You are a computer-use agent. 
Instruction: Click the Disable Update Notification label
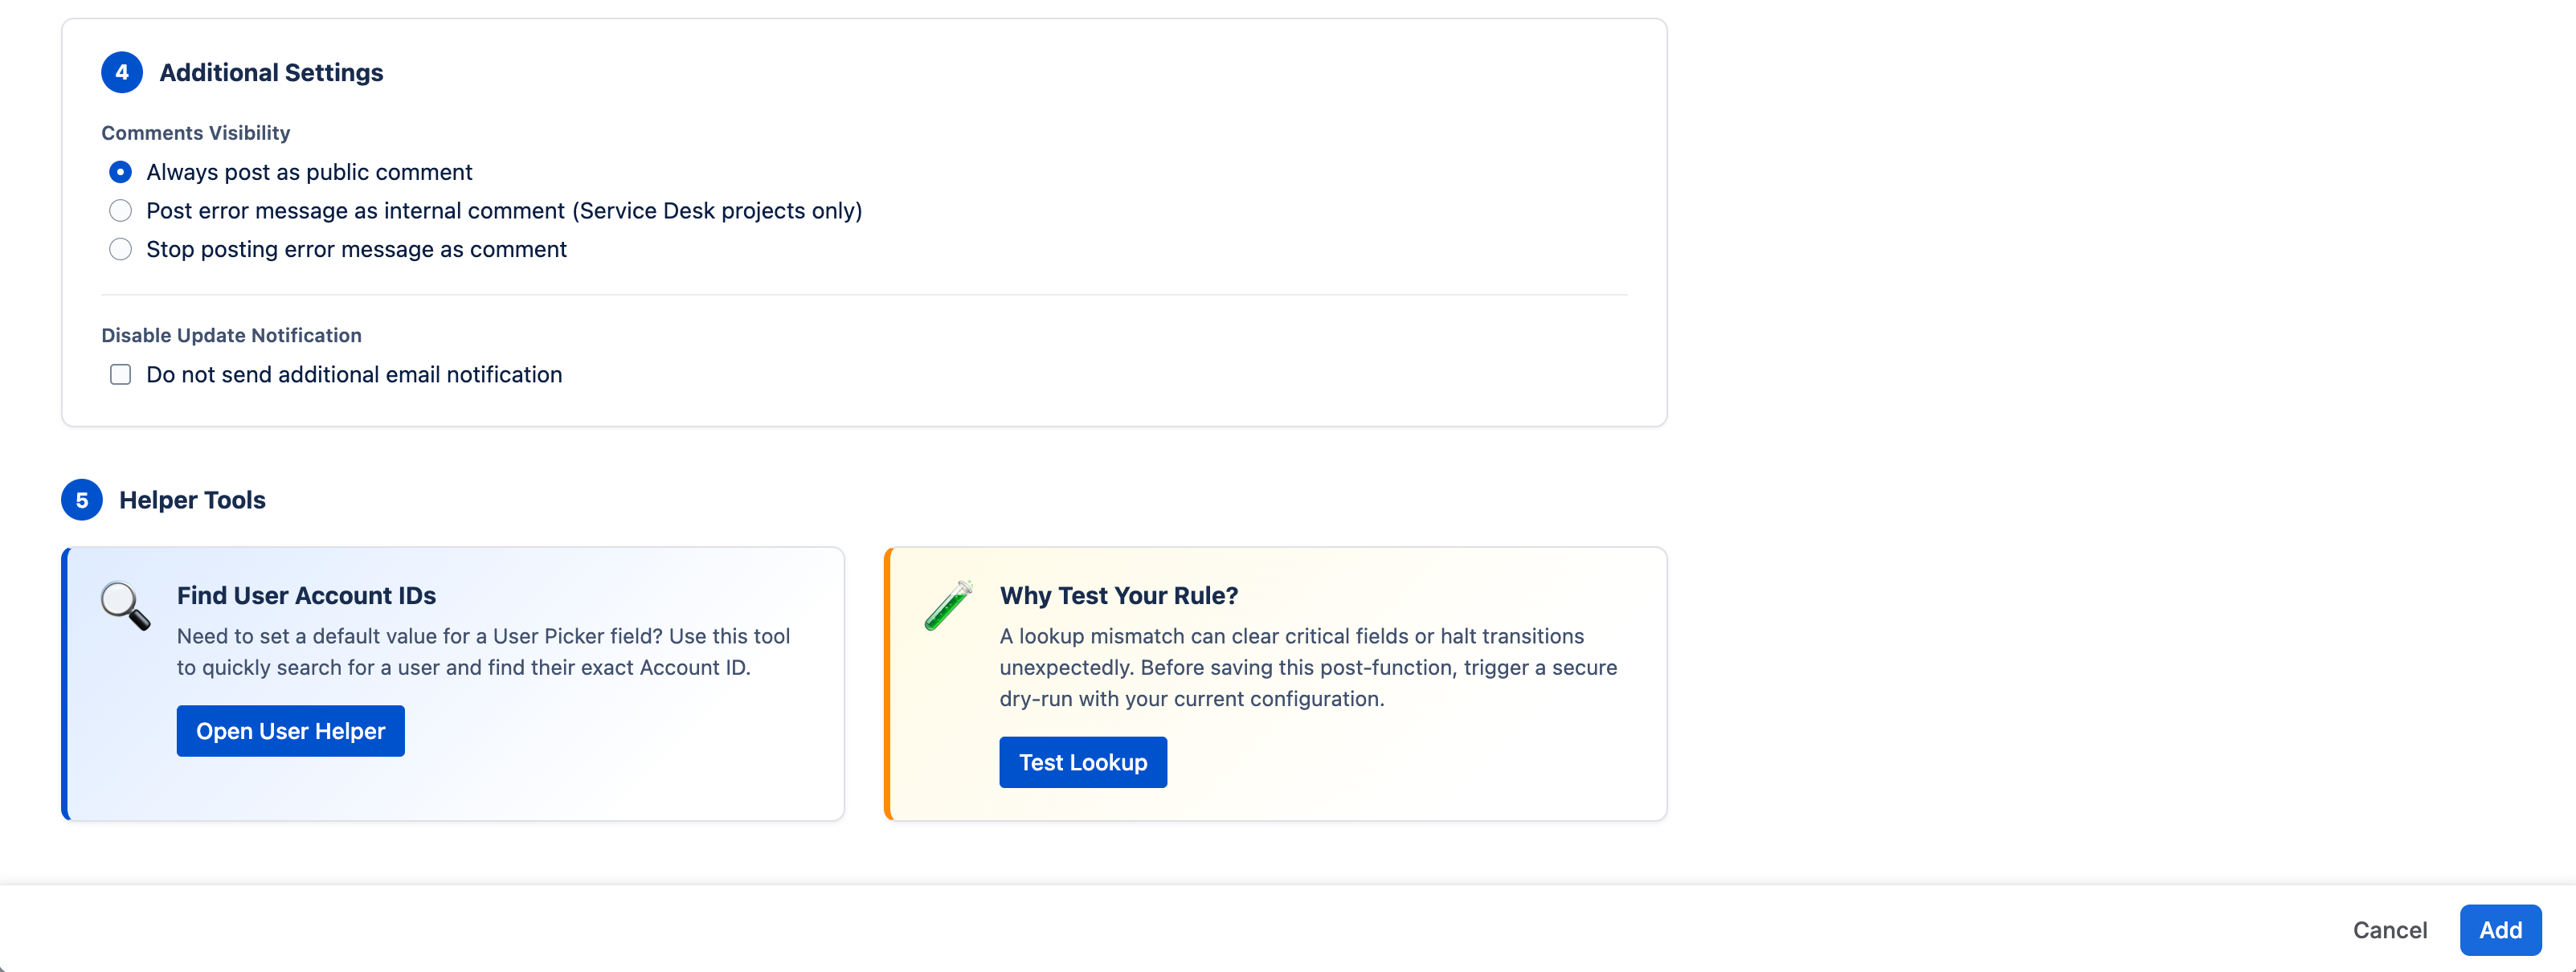coord(232,335)
